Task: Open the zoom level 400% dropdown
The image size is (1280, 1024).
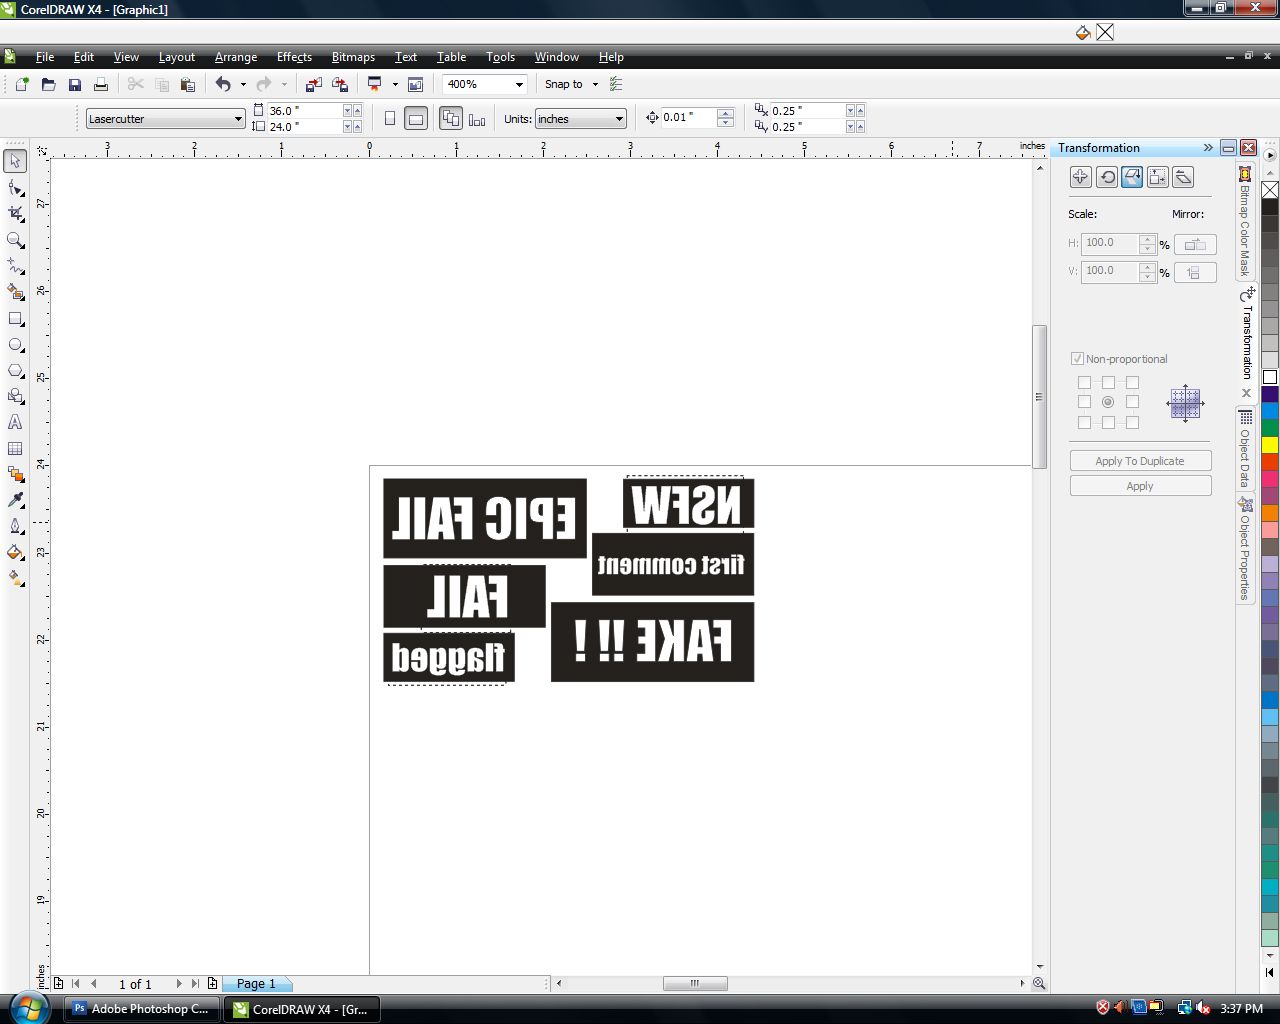Action: point(519,85)
